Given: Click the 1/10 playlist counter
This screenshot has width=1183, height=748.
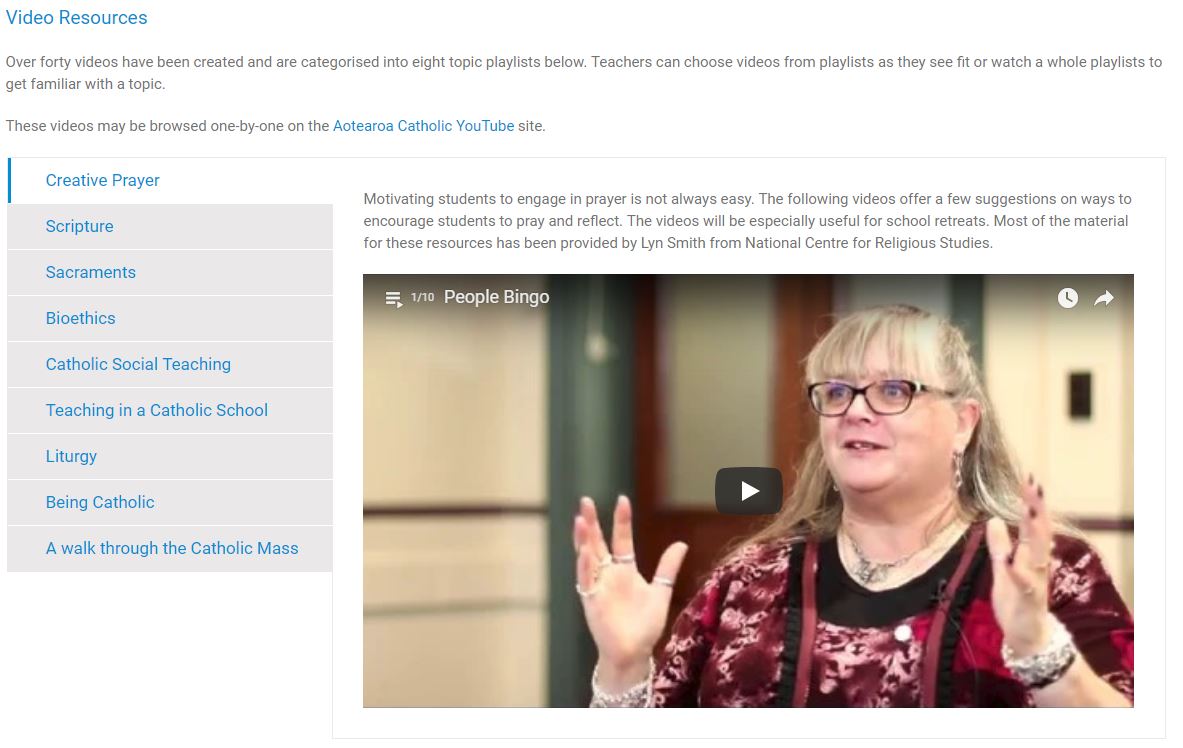Looking at the screenshot, I should click(422, 297).
